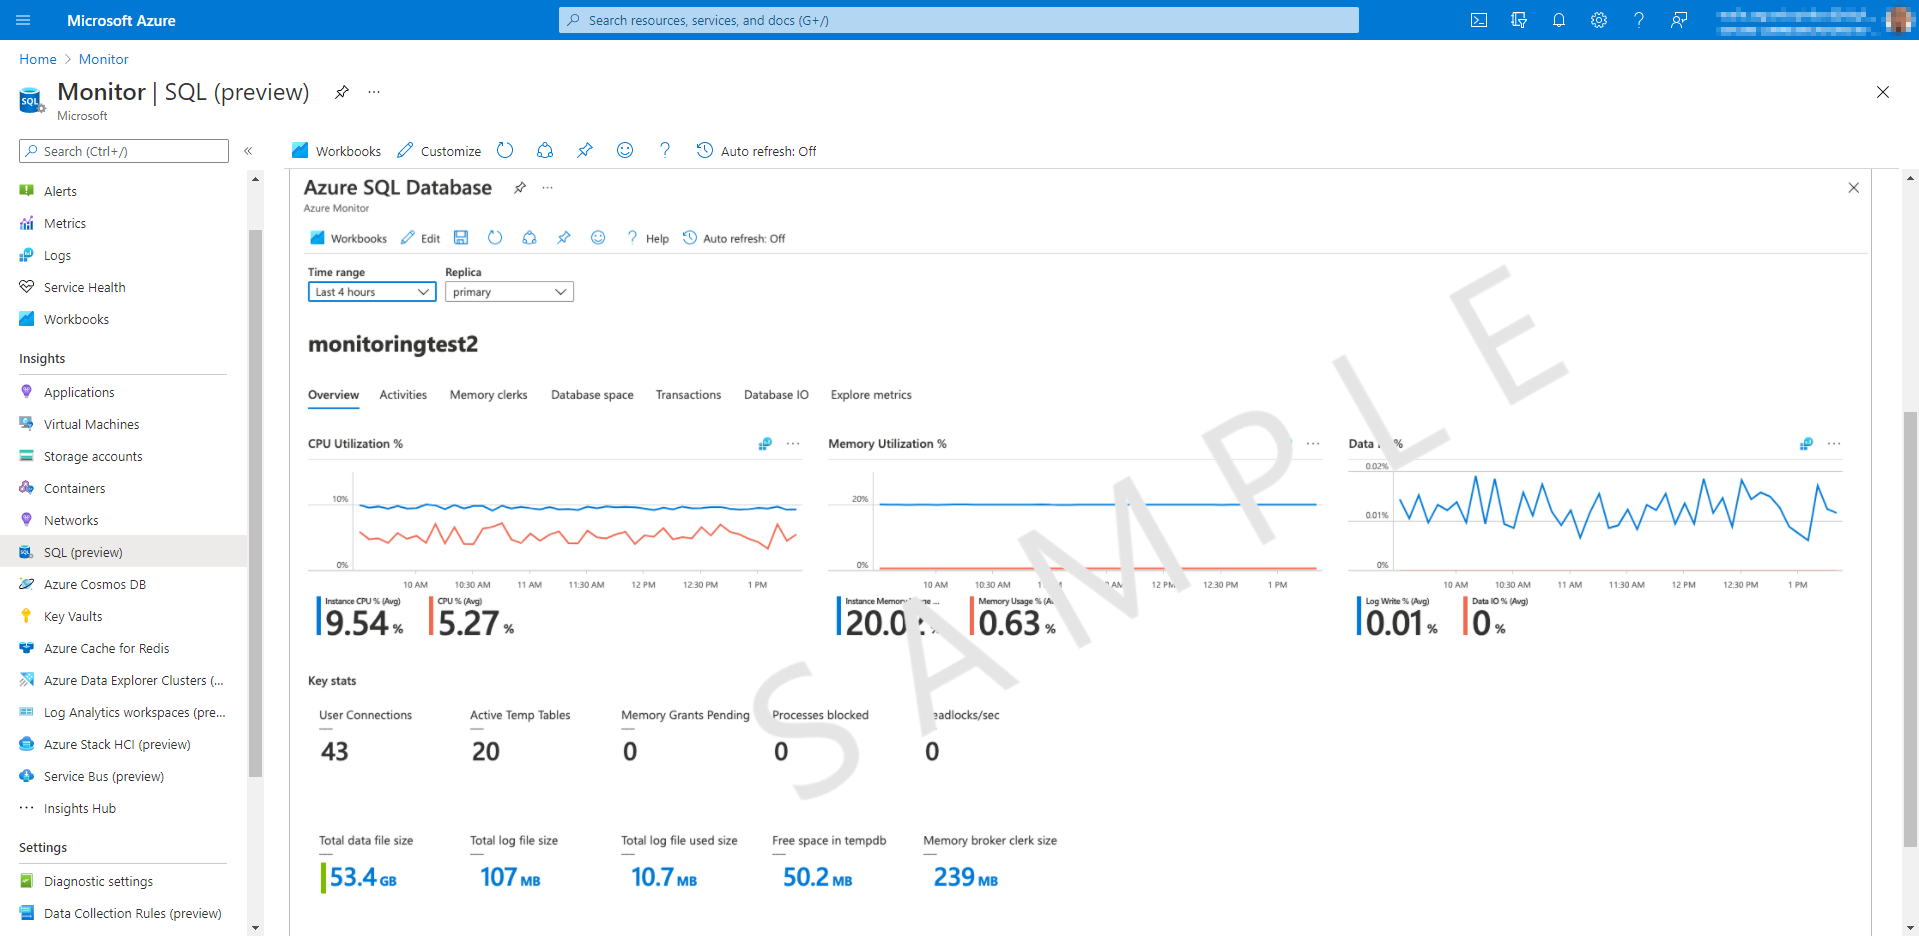Share the Azure SQL Database workbook

[529, 238]
